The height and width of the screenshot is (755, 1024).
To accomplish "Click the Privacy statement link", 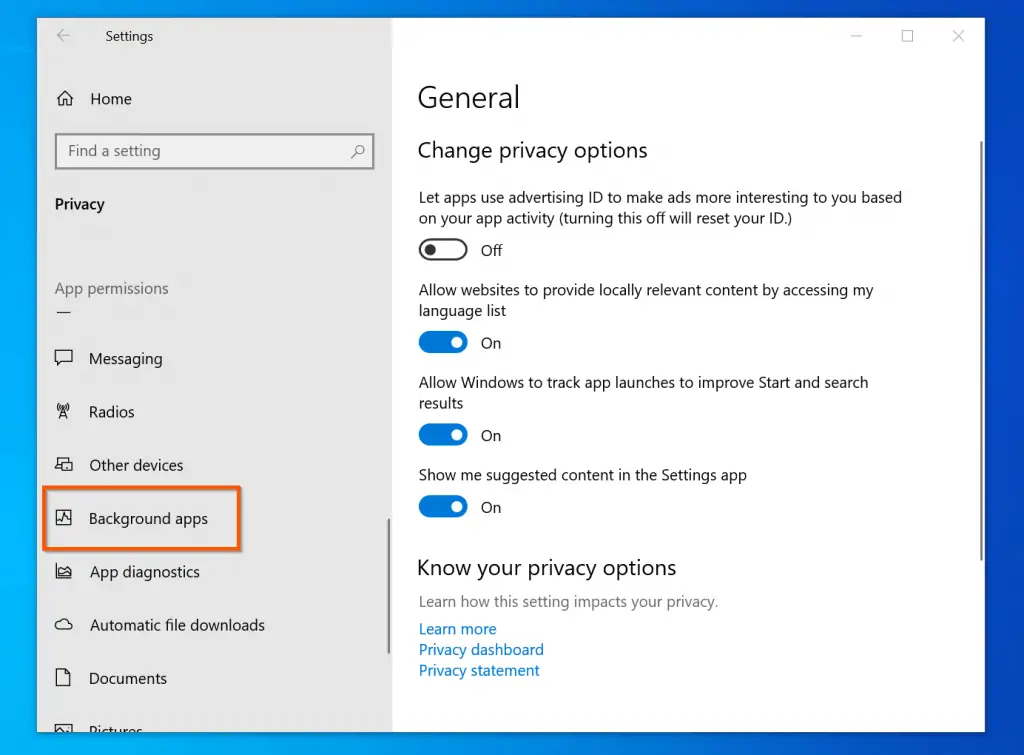I will (479, 671).
